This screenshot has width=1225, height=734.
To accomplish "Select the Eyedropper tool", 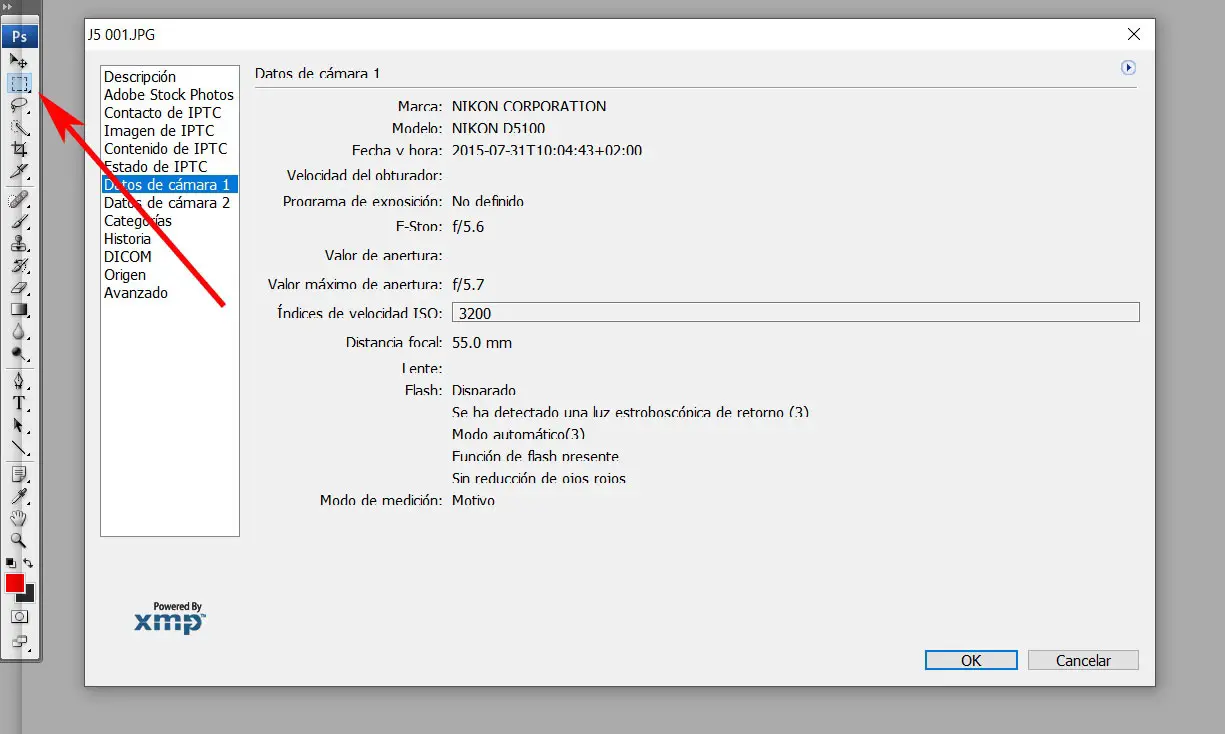I will [19, 496].
